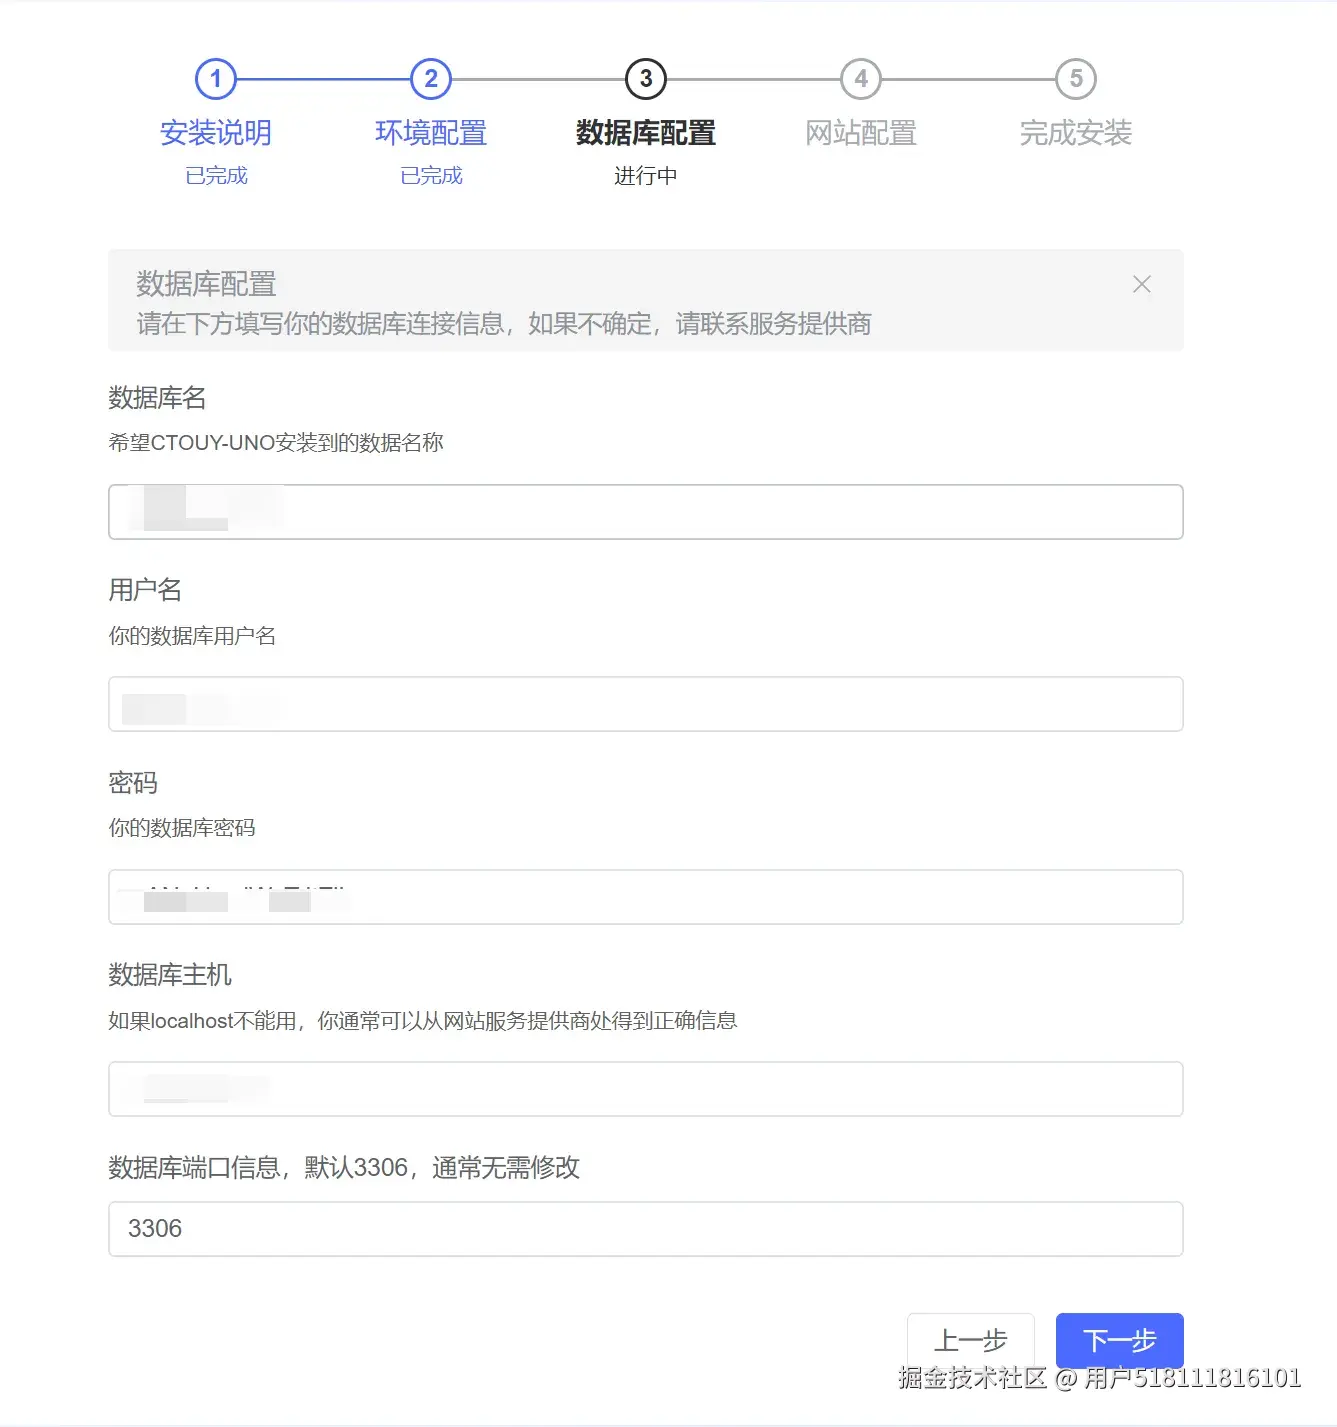
Task: Click the 数据库配置 heading in notice
Action: 207,285
